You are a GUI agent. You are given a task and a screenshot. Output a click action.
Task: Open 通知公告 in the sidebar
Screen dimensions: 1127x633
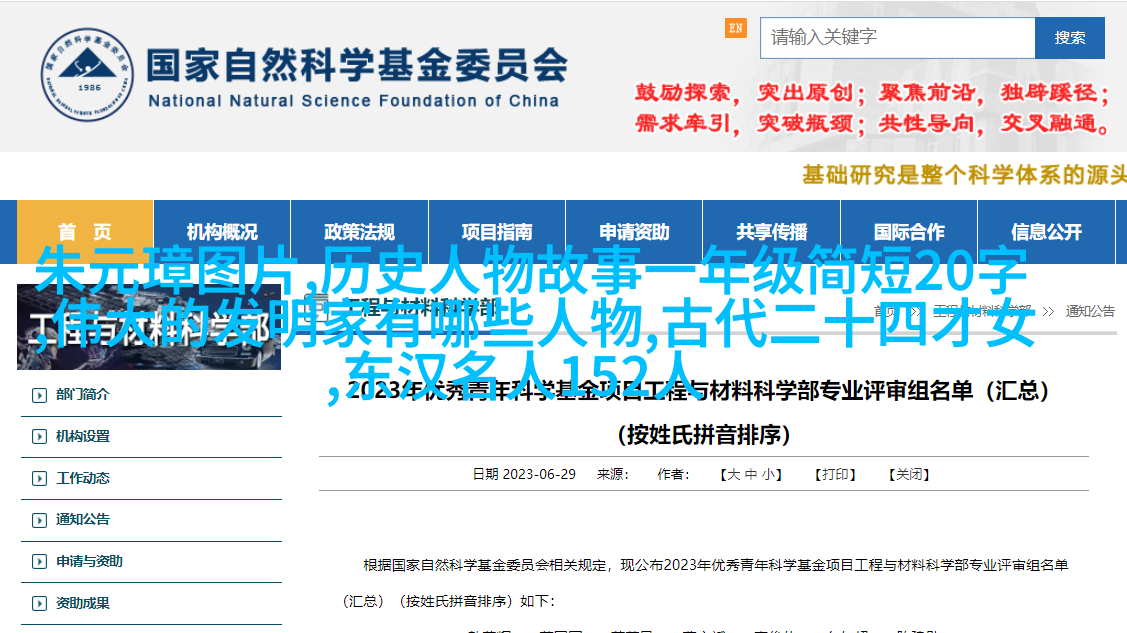pos(83,519)
